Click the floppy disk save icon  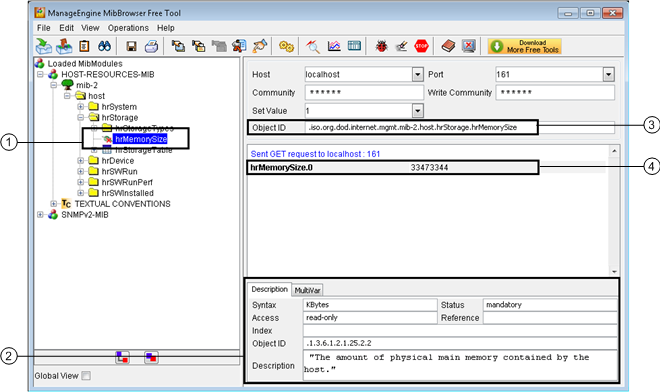(x=131, y=46)
